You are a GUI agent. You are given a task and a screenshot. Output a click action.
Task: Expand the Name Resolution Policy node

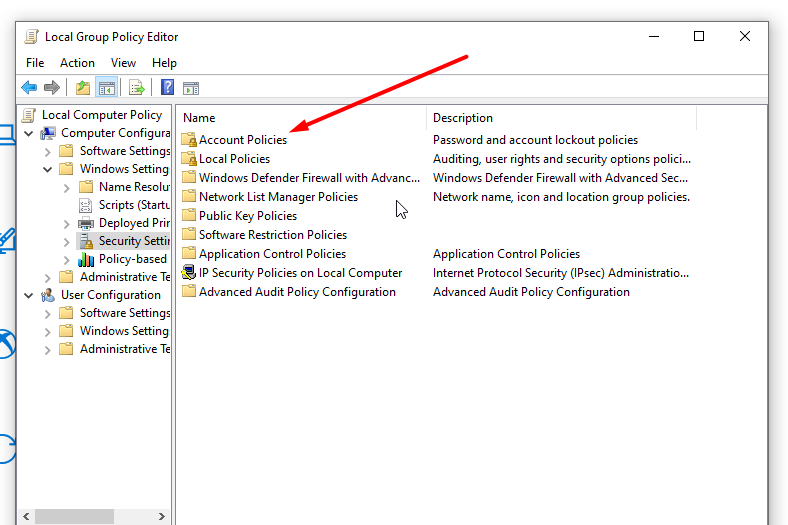(x=67, y=188)
